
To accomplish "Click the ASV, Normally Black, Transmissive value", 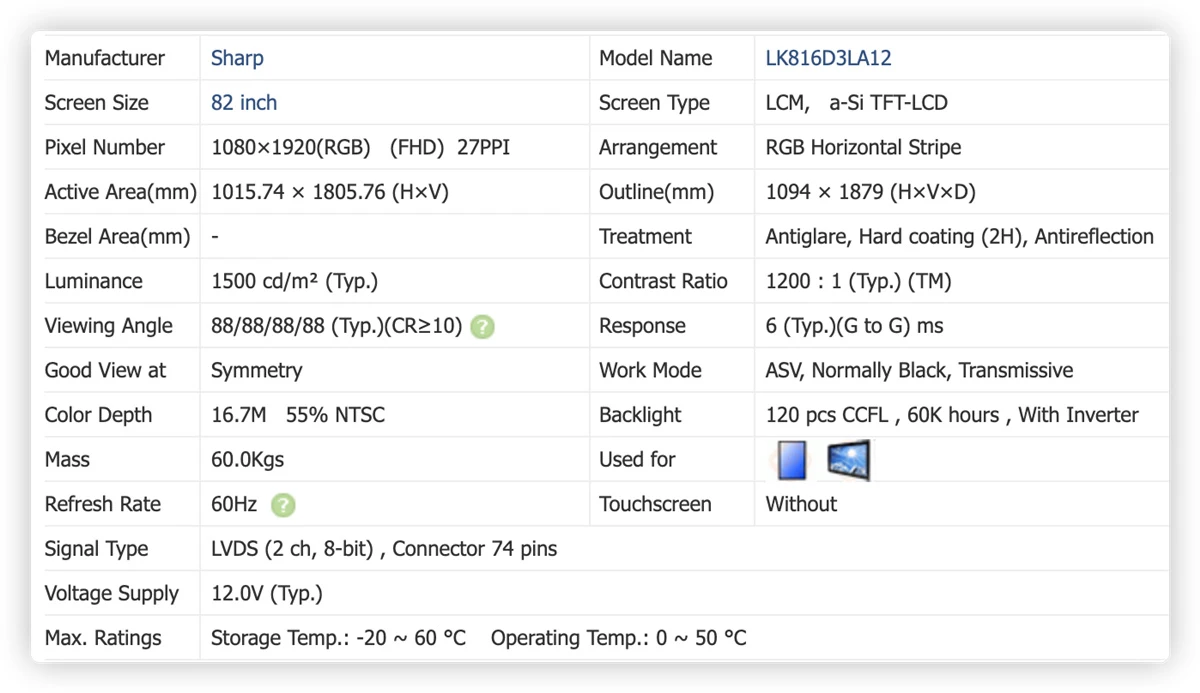I will click(919, 371).
